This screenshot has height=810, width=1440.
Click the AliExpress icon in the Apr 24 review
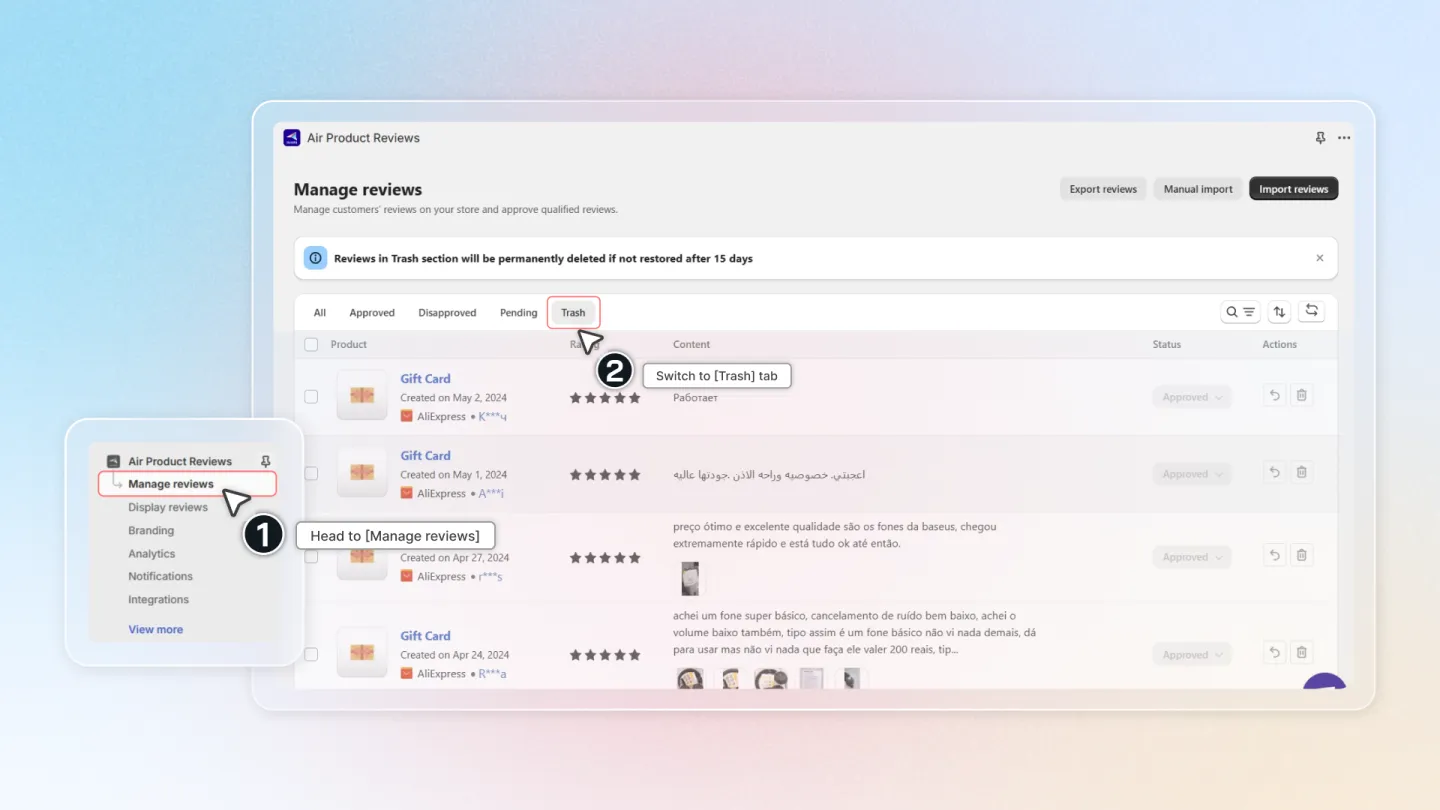pos(406,674)
